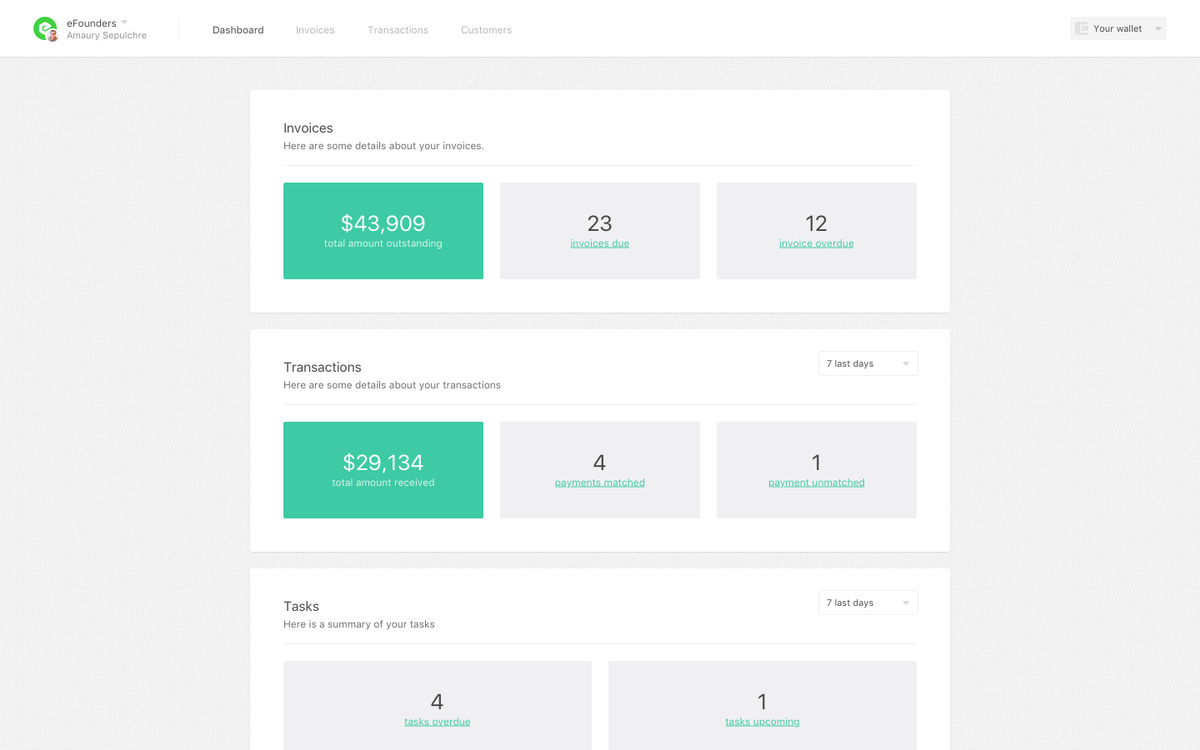Click 'Here is a summary of your tasks'
1200x750 pixels.
point(359,624)
